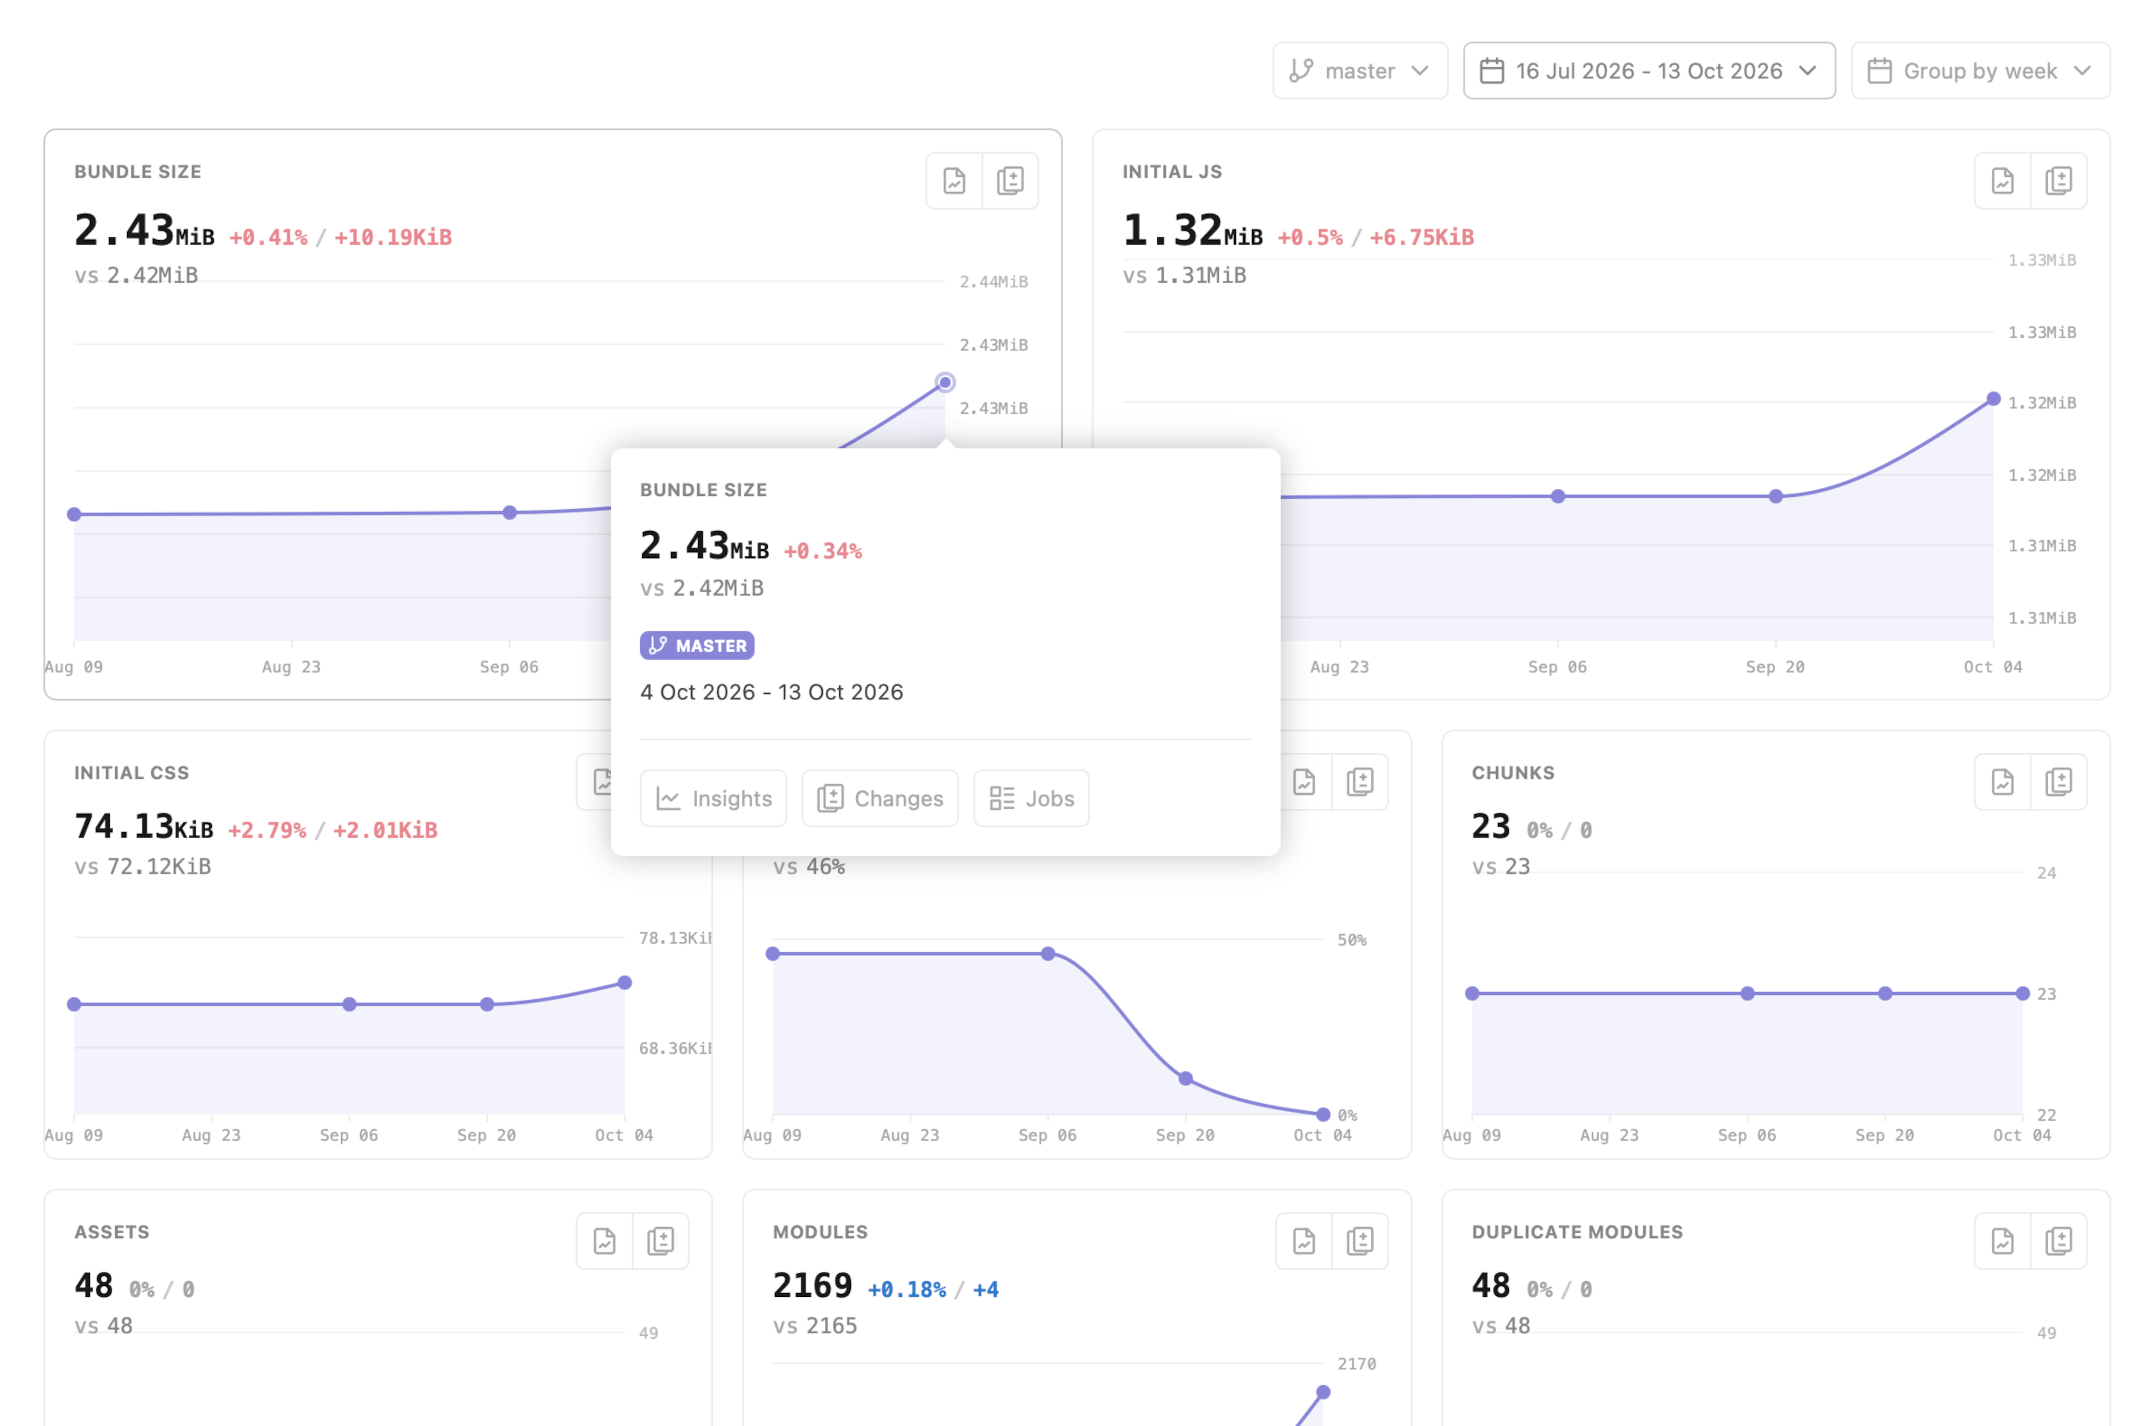Open insights icon on Assets card
2142x1426 pixels.
(604, 1241)
